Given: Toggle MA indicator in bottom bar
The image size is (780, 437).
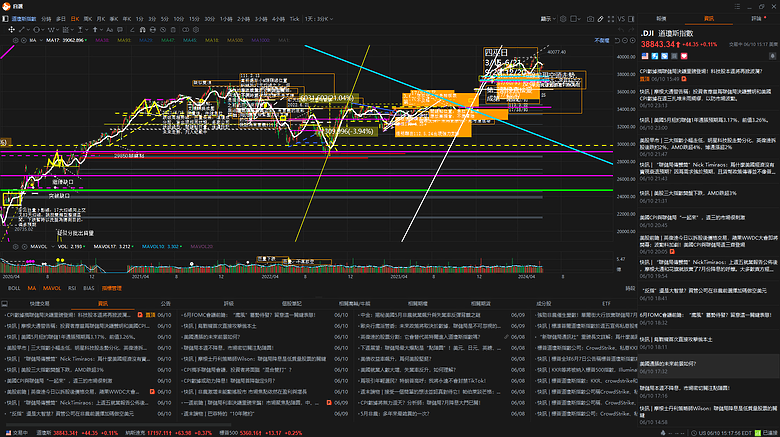Looking at the screenshot, I should click(x=32, y=288).
